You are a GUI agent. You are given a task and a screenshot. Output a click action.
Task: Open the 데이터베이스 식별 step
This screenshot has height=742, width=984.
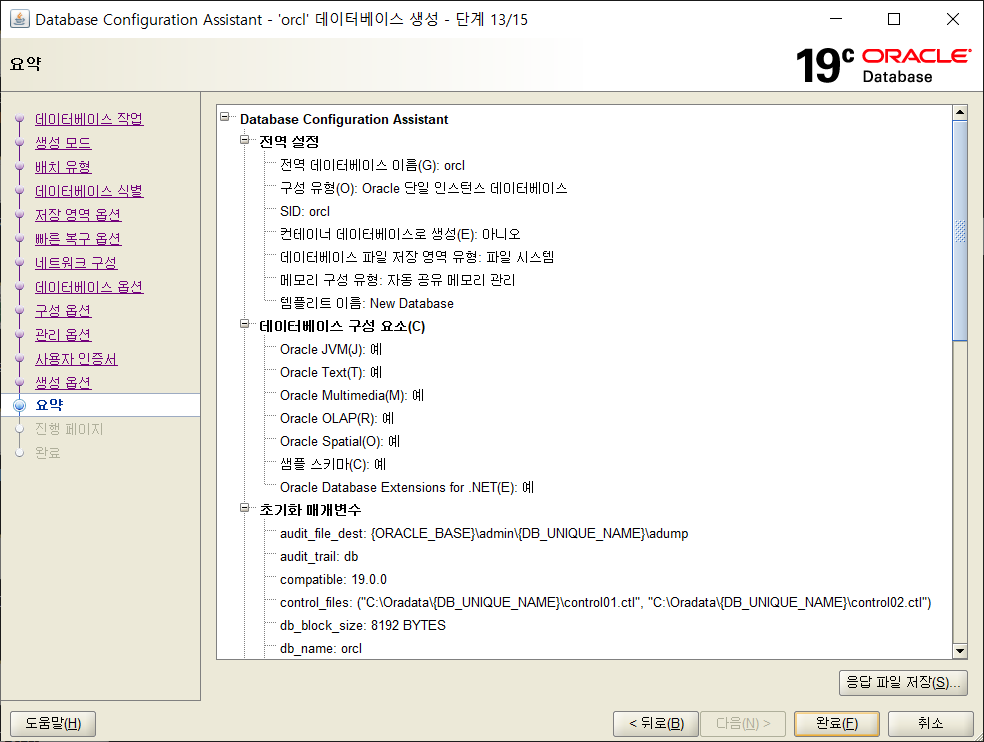click(x=89, y=191)
